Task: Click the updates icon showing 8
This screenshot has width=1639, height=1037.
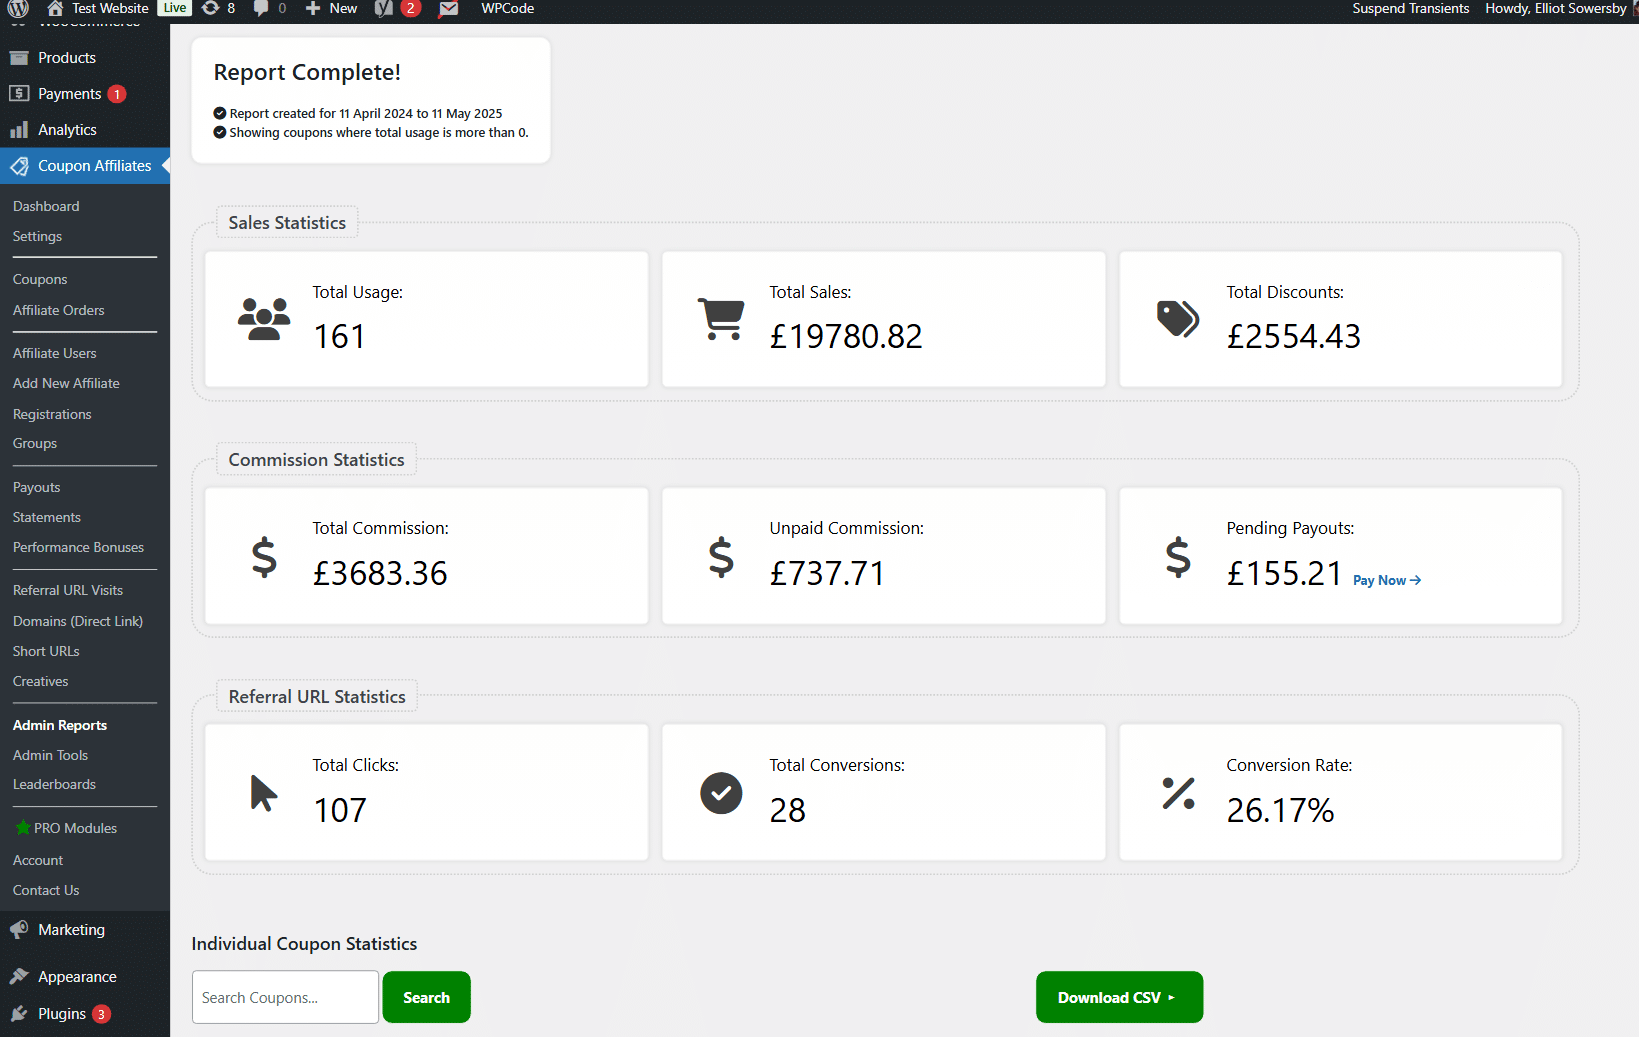Action: [x=210, y=8]
